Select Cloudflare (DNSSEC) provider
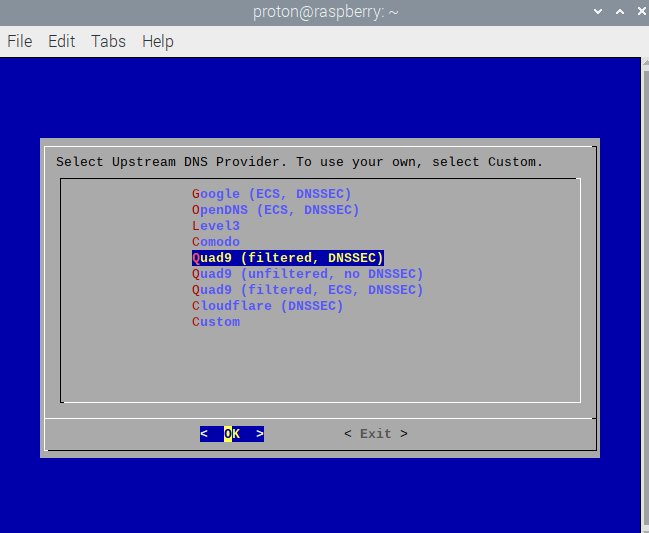The height and width of the screenshot is (533, 649). coord(267,306)
